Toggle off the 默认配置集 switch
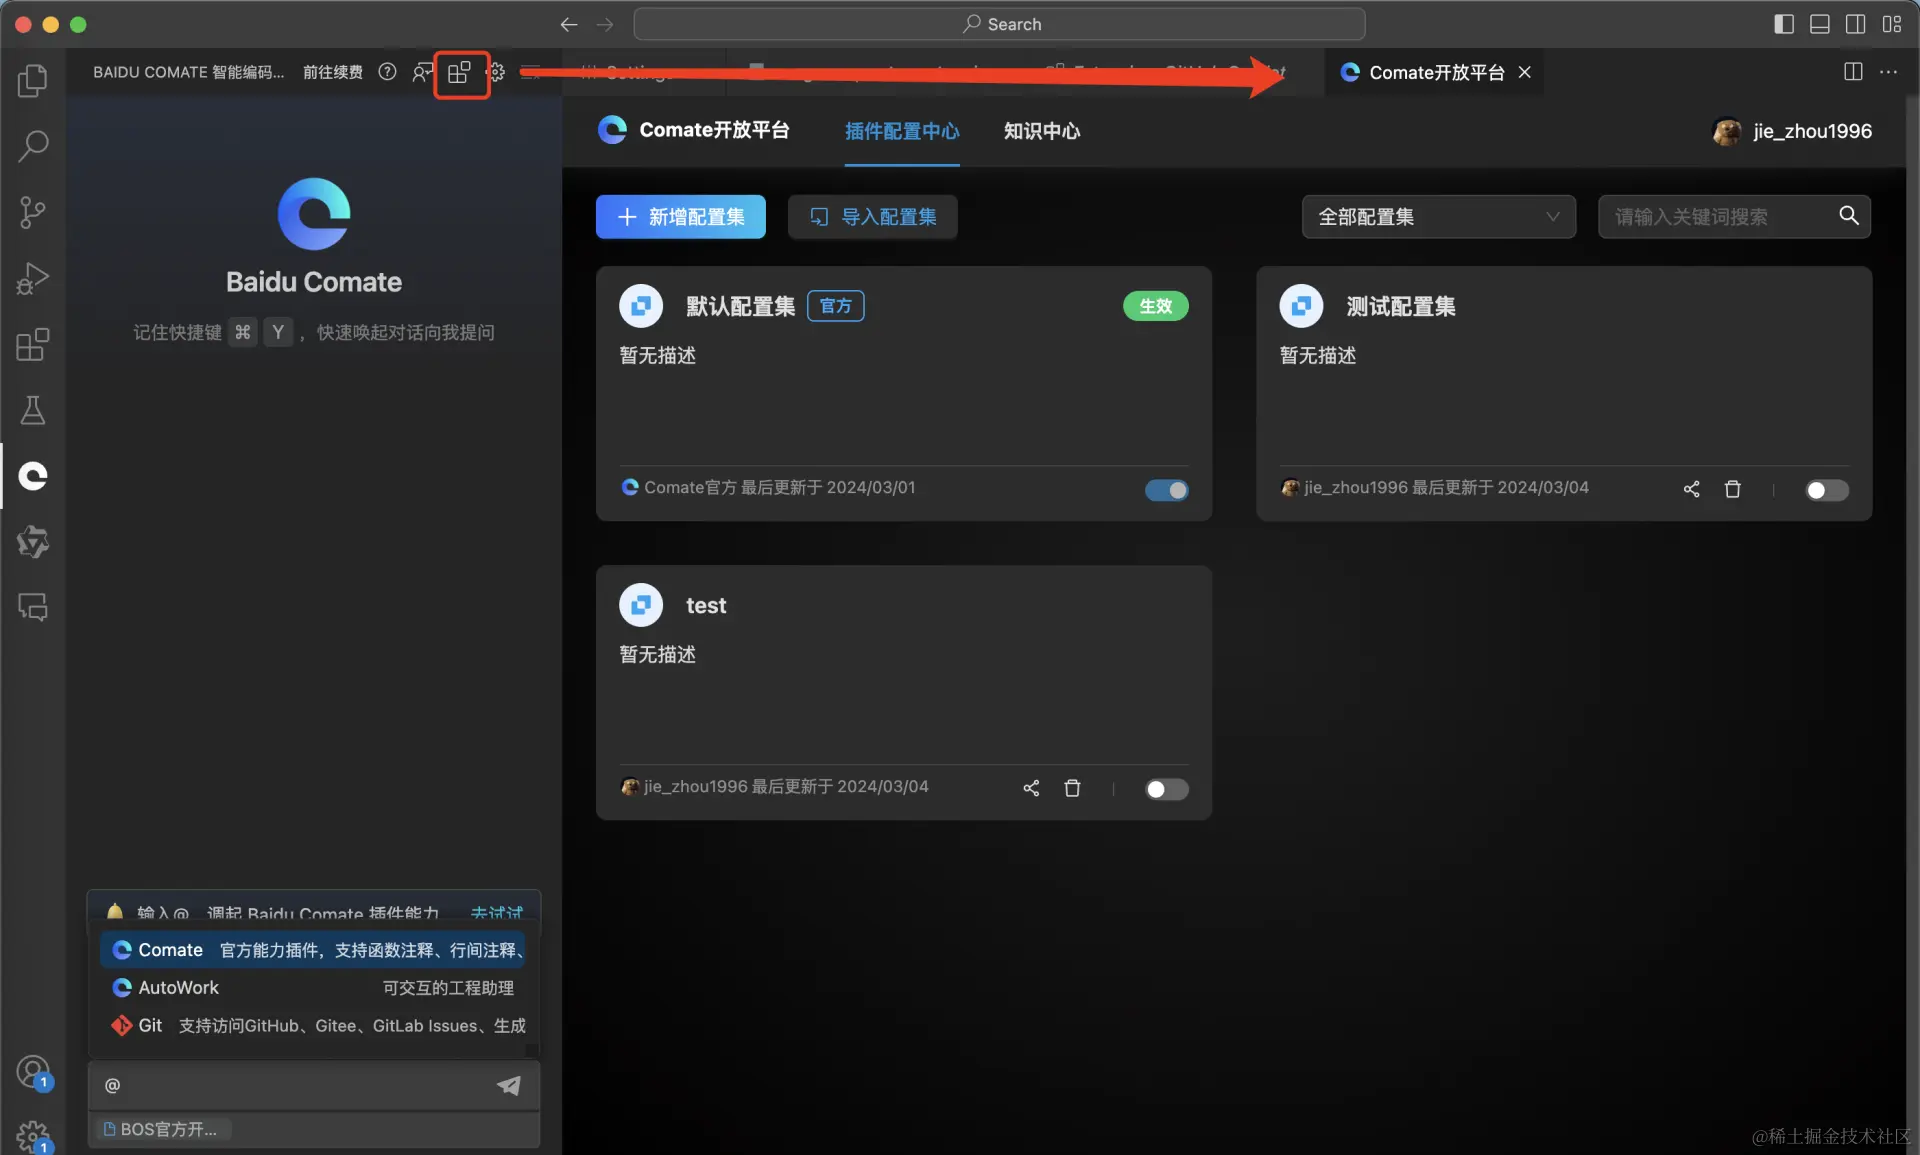Screen dimensions: 1920x1155 click(x=1166, y=490)
